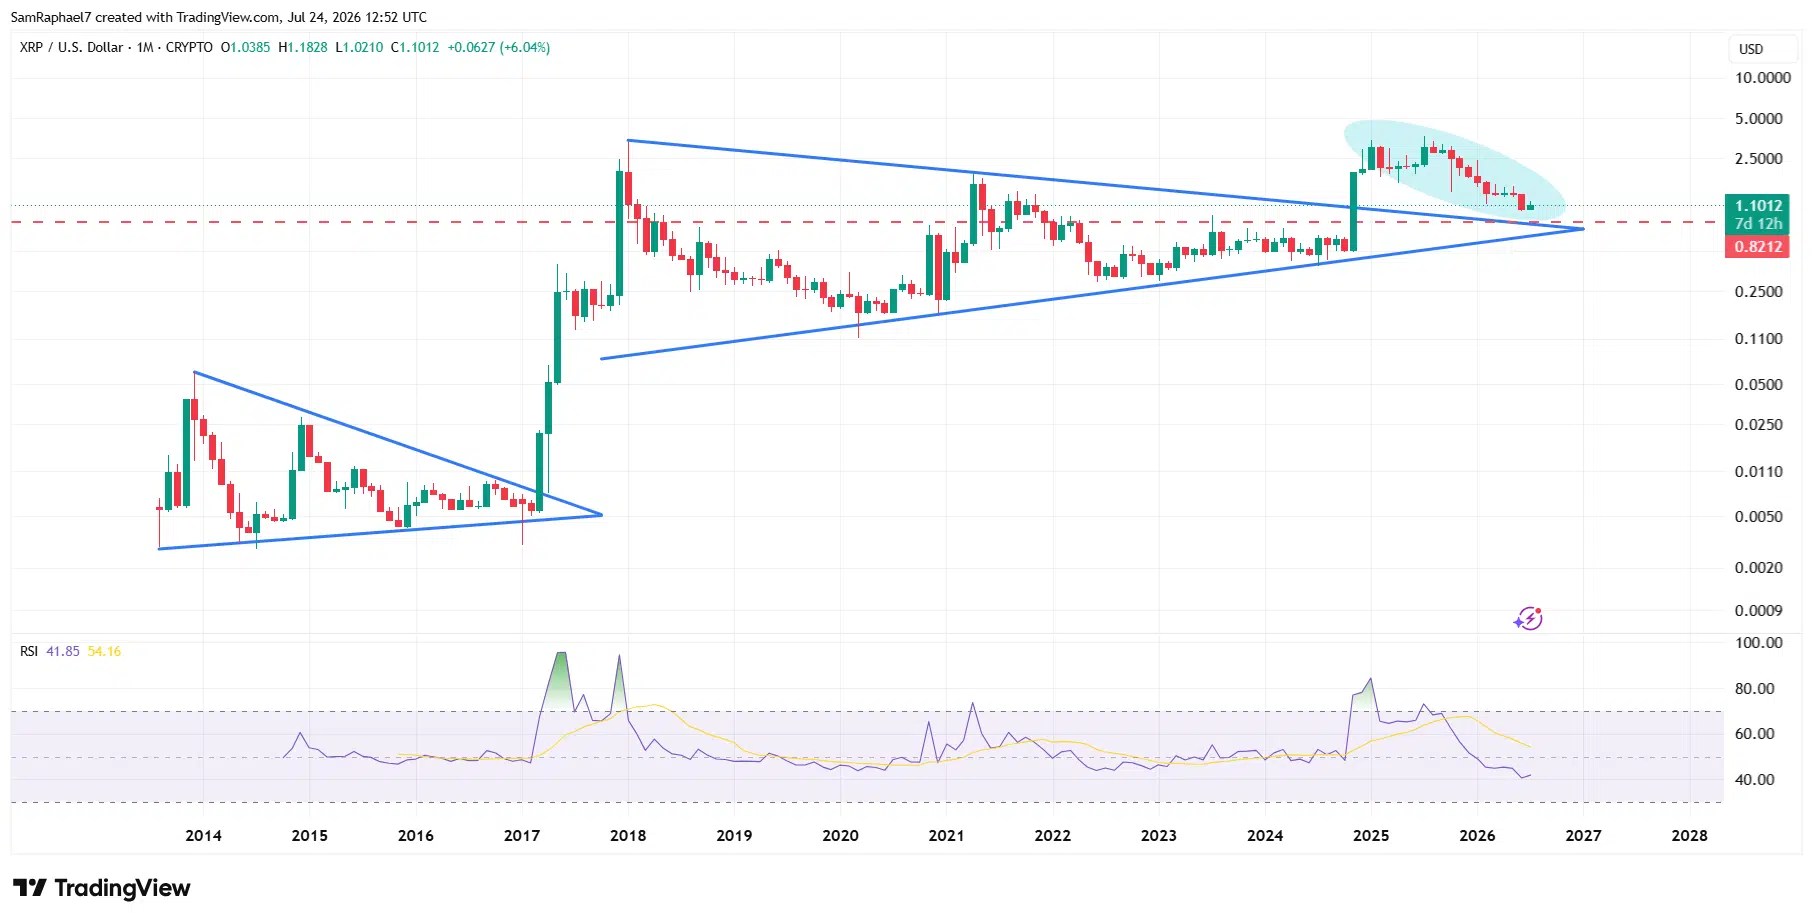Click the RSI scale 80.00 label
Viewport: 1813px width, 922px height.
[1754, 689]
